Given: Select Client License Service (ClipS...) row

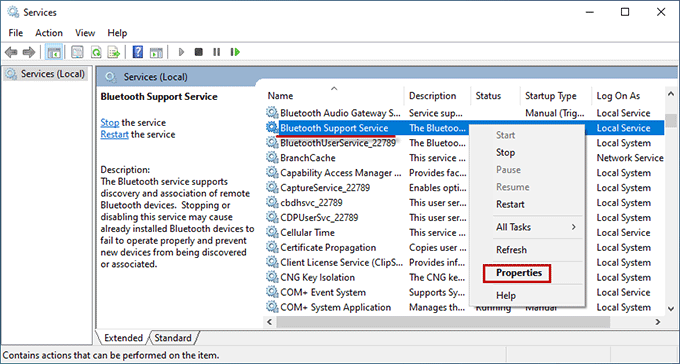Looking at the screenshot, I should click(341, 262).
